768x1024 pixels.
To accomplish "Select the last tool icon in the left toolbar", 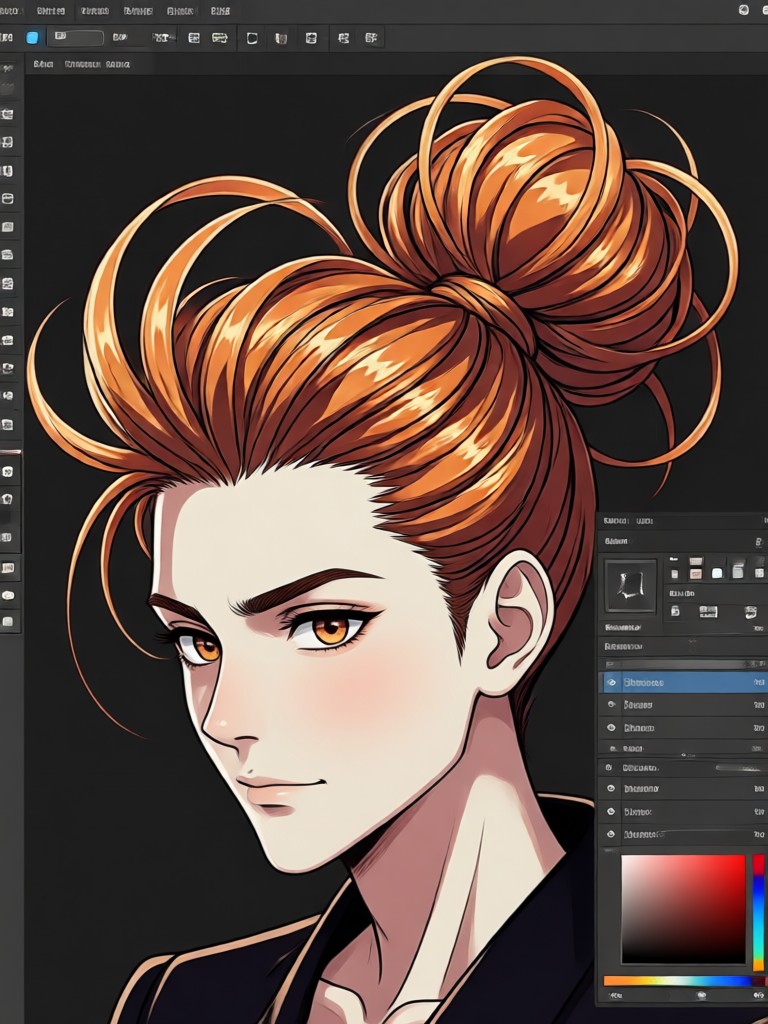I will click(8, 622).
